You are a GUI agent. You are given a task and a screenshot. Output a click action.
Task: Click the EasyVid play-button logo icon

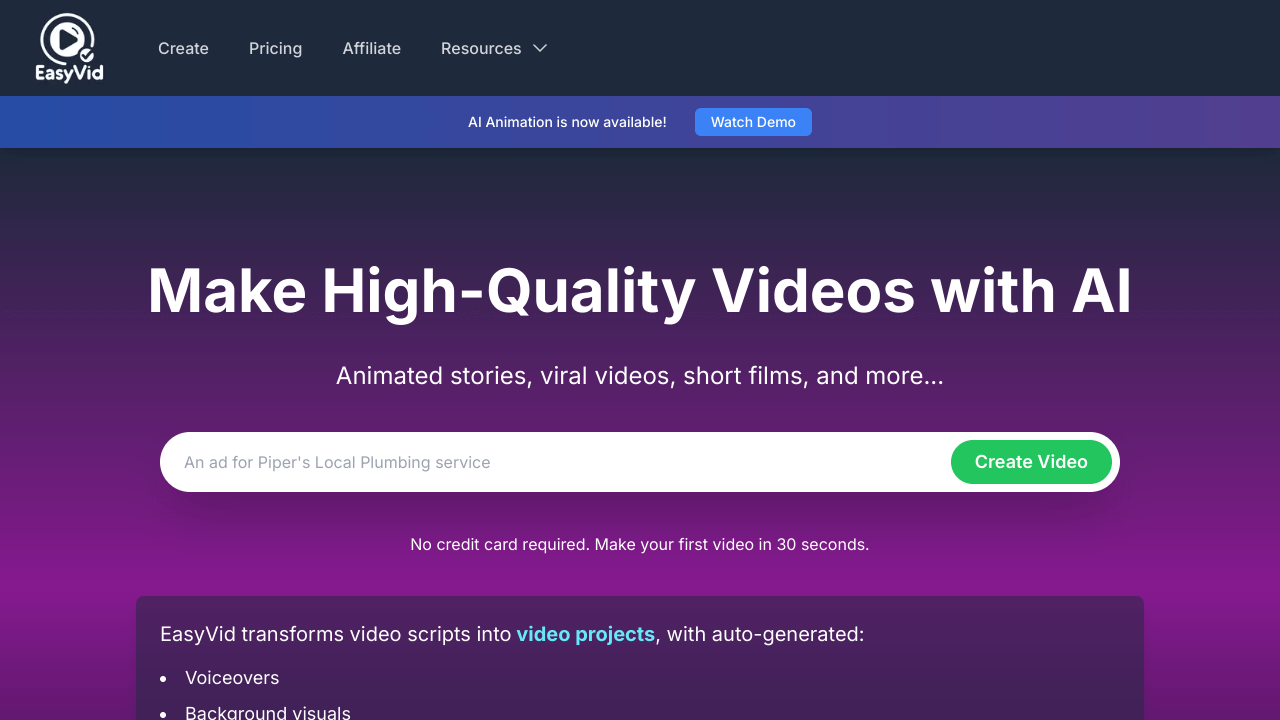pos(66,38)
